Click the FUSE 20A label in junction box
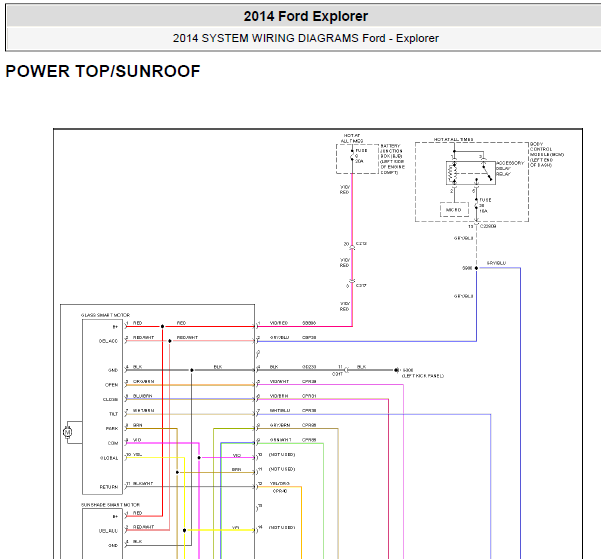601x559 pixels. coord(361,156)
